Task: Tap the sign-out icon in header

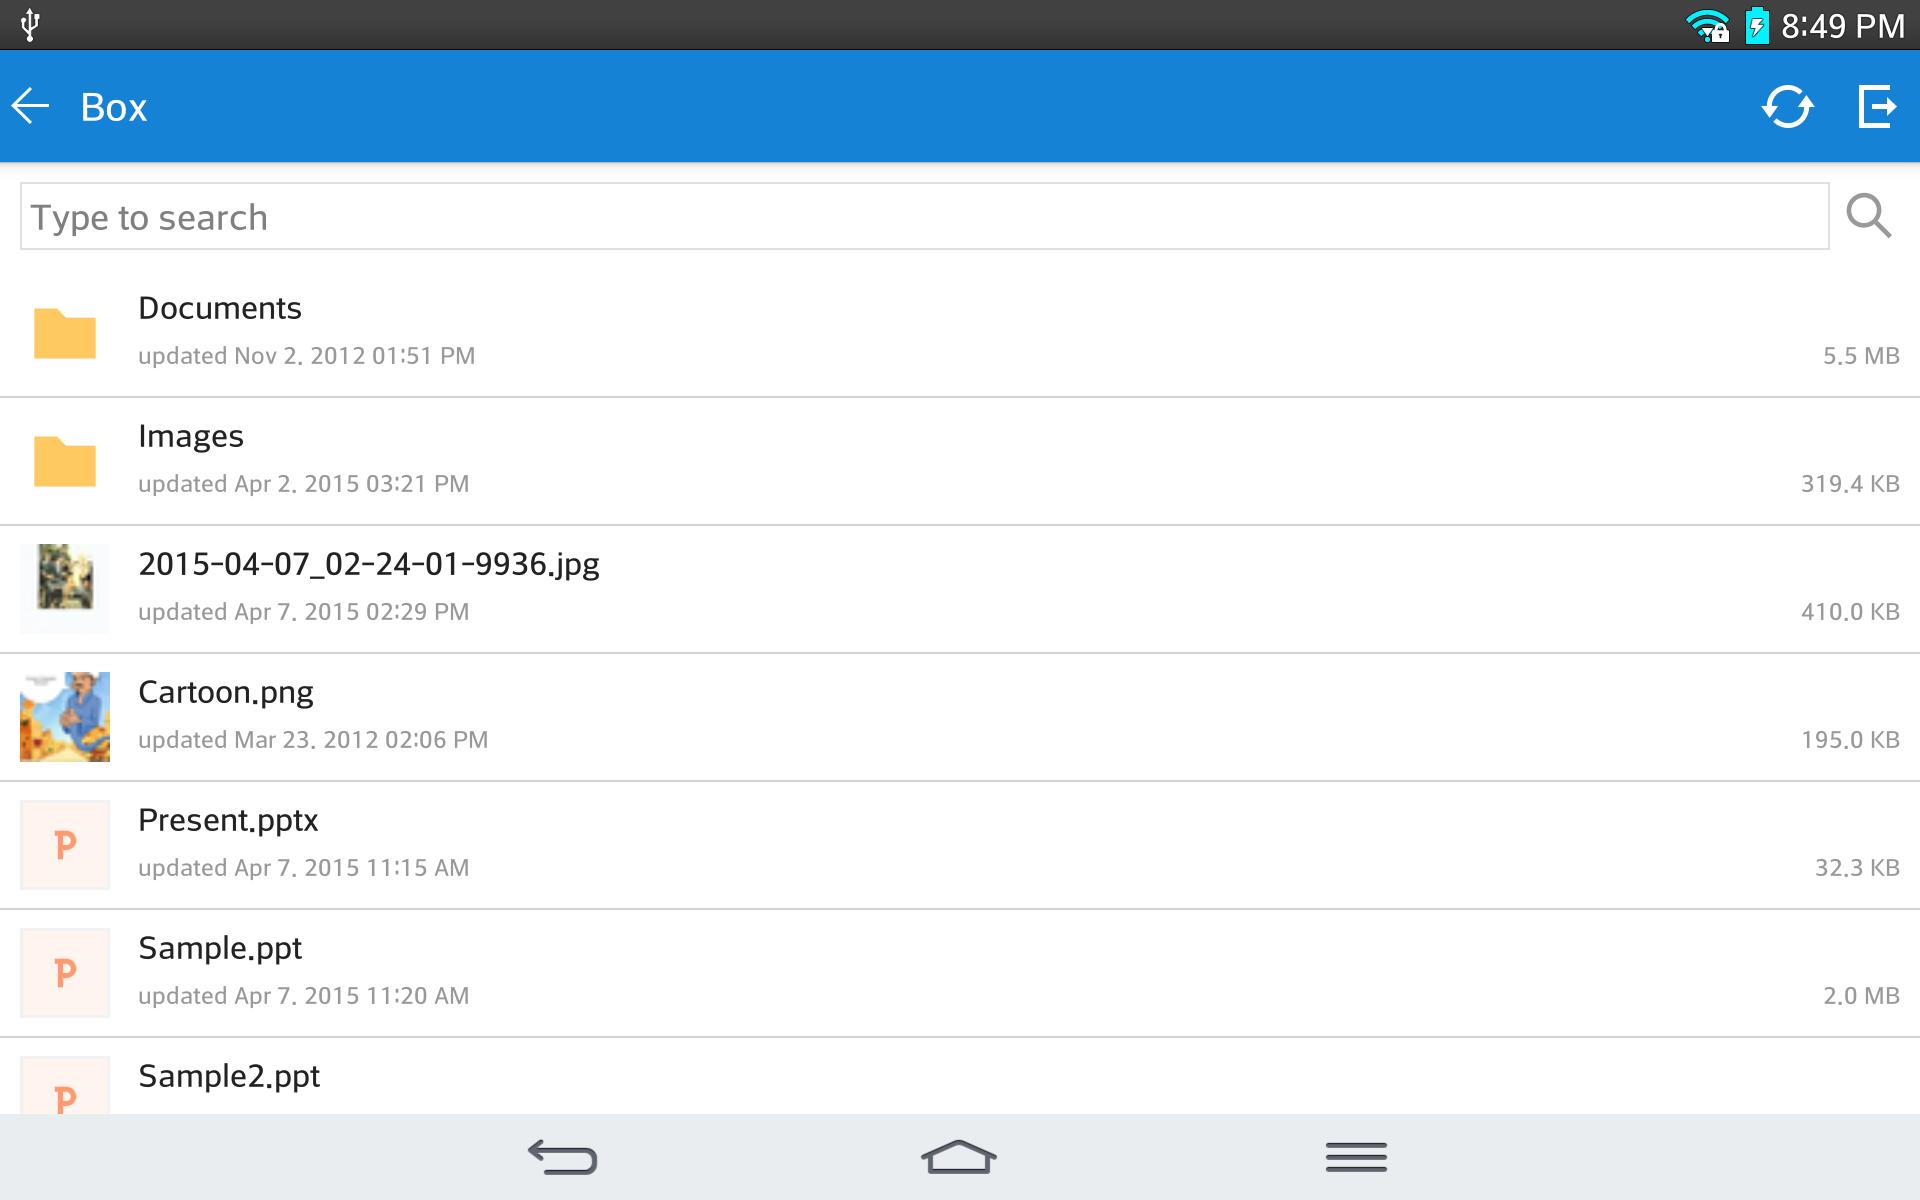Action: [1877, 106]
